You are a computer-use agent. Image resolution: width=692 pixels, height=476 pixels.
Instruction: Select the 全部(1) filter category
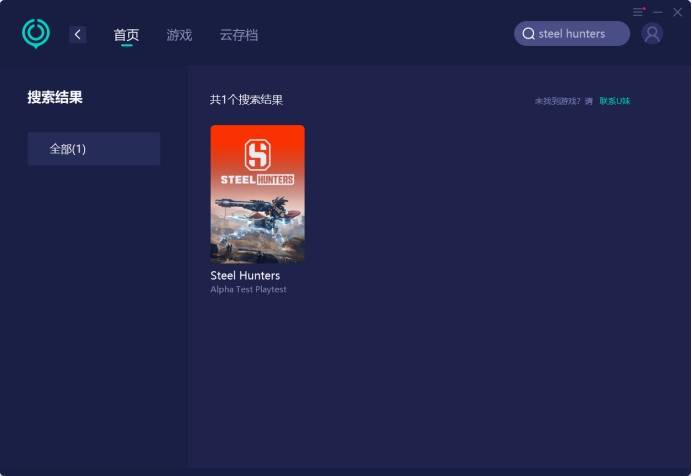tap(94, 149)
